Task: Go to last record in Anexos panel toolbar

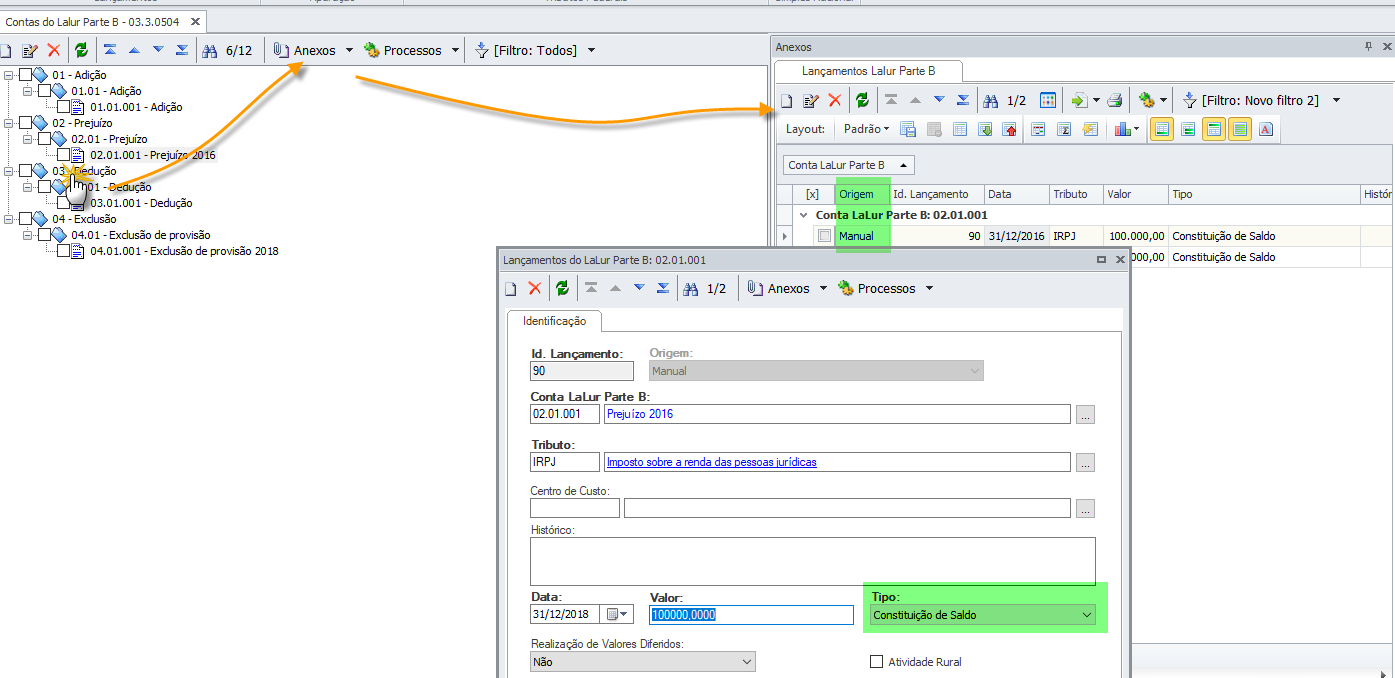Action: coord(963,100)
